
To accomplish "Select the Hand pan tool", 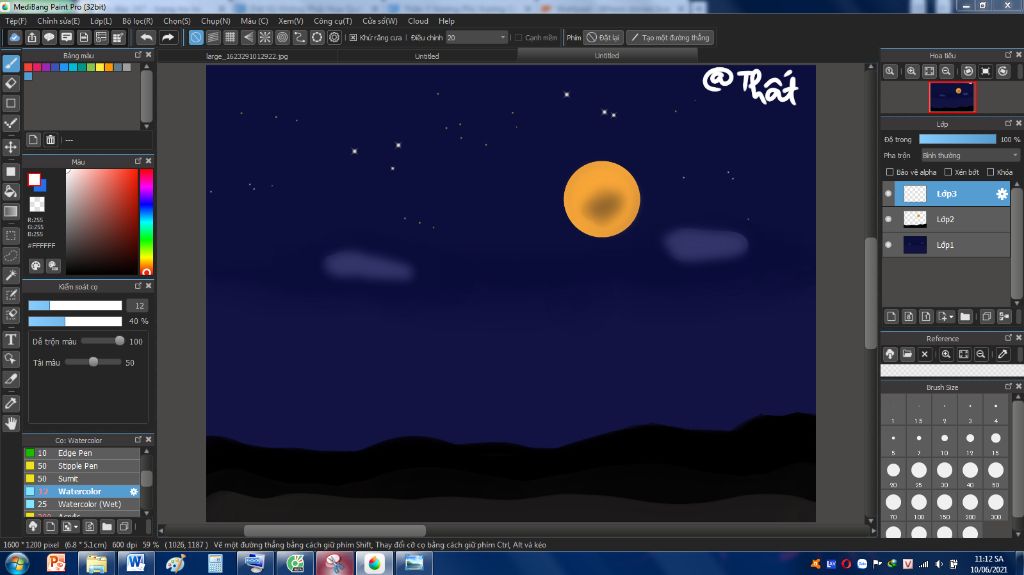I will pyautogui.click(x=11, y=423).
